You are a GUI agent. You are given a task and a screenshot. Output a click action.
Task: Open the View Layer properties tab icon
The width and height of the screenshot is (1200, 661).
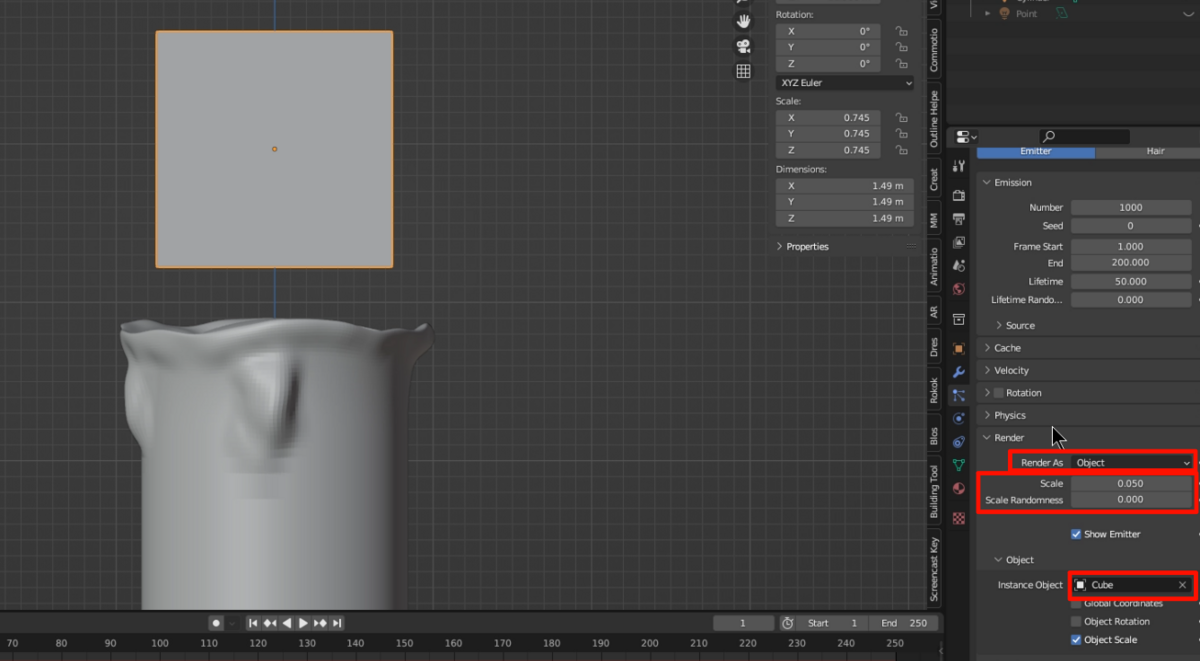[959, 242]
